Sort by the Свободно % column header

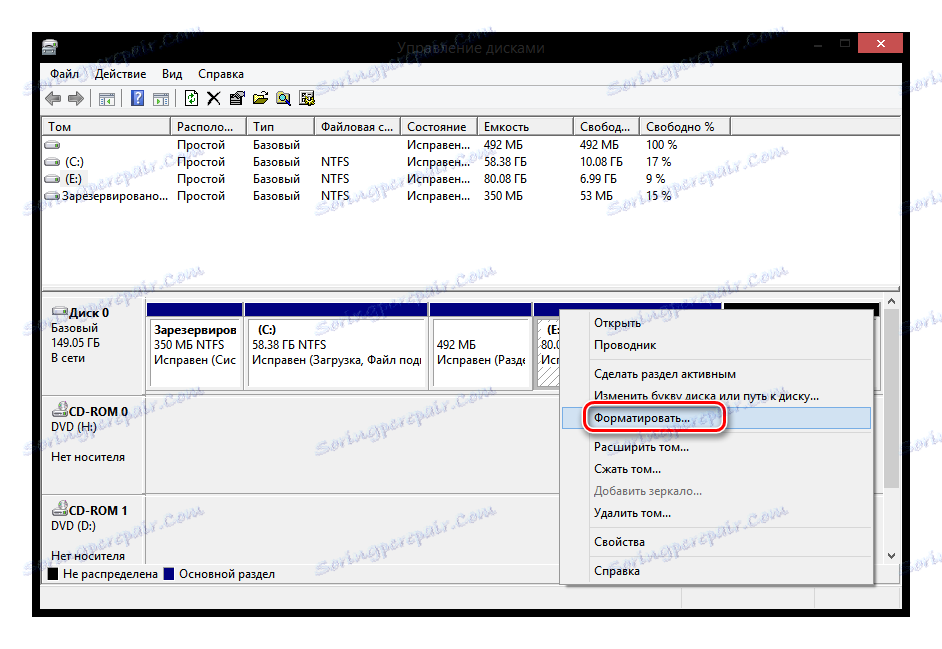[685, 127]
